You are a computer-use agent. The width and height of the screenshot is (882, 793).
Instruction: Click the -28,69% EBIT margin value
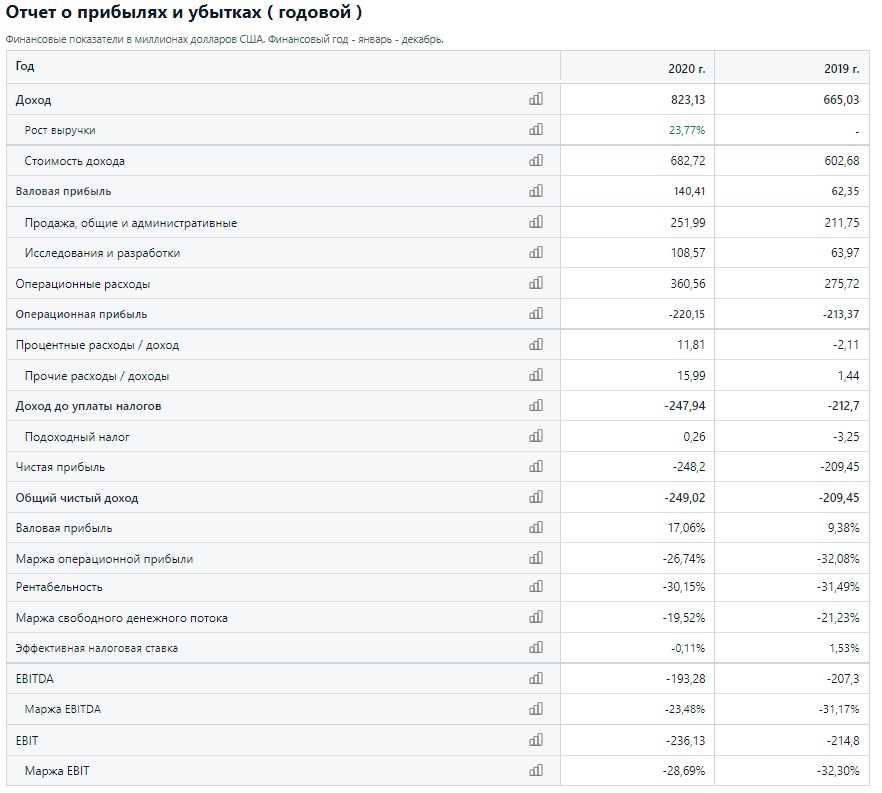point(683,771)
